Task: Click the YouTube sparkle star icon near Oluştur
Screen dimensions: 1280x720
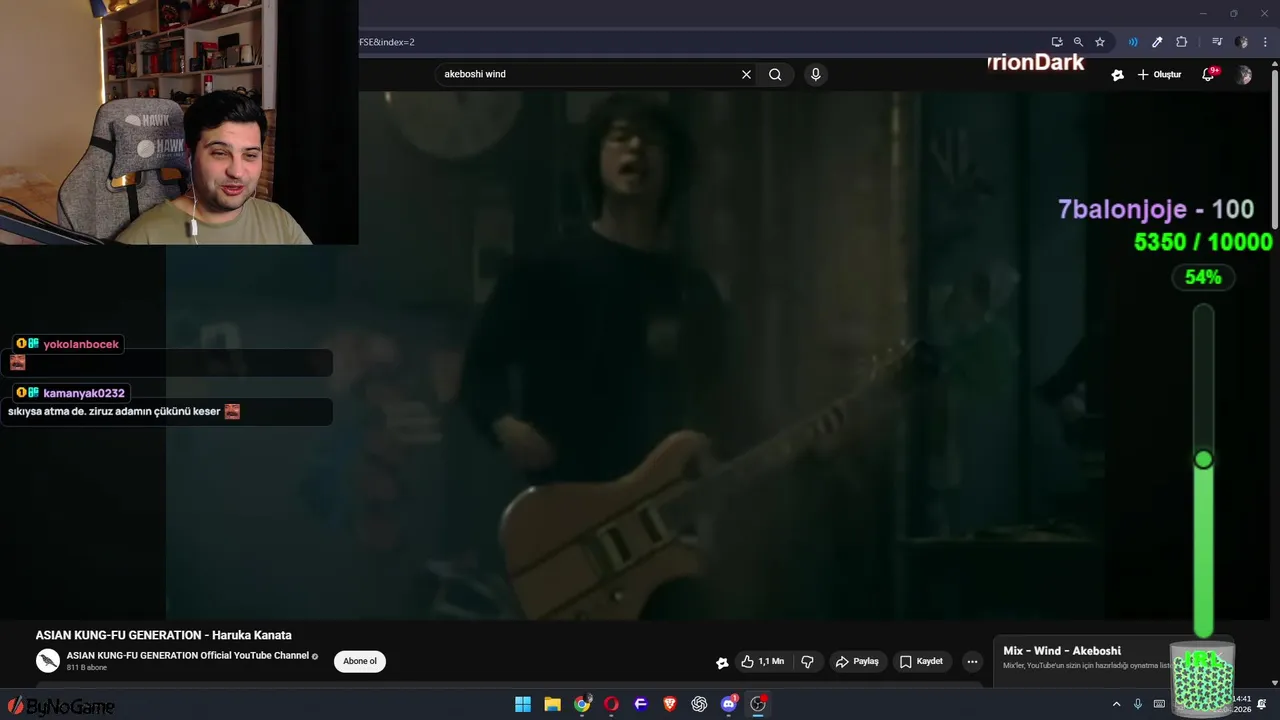Action: point(1118,75)
